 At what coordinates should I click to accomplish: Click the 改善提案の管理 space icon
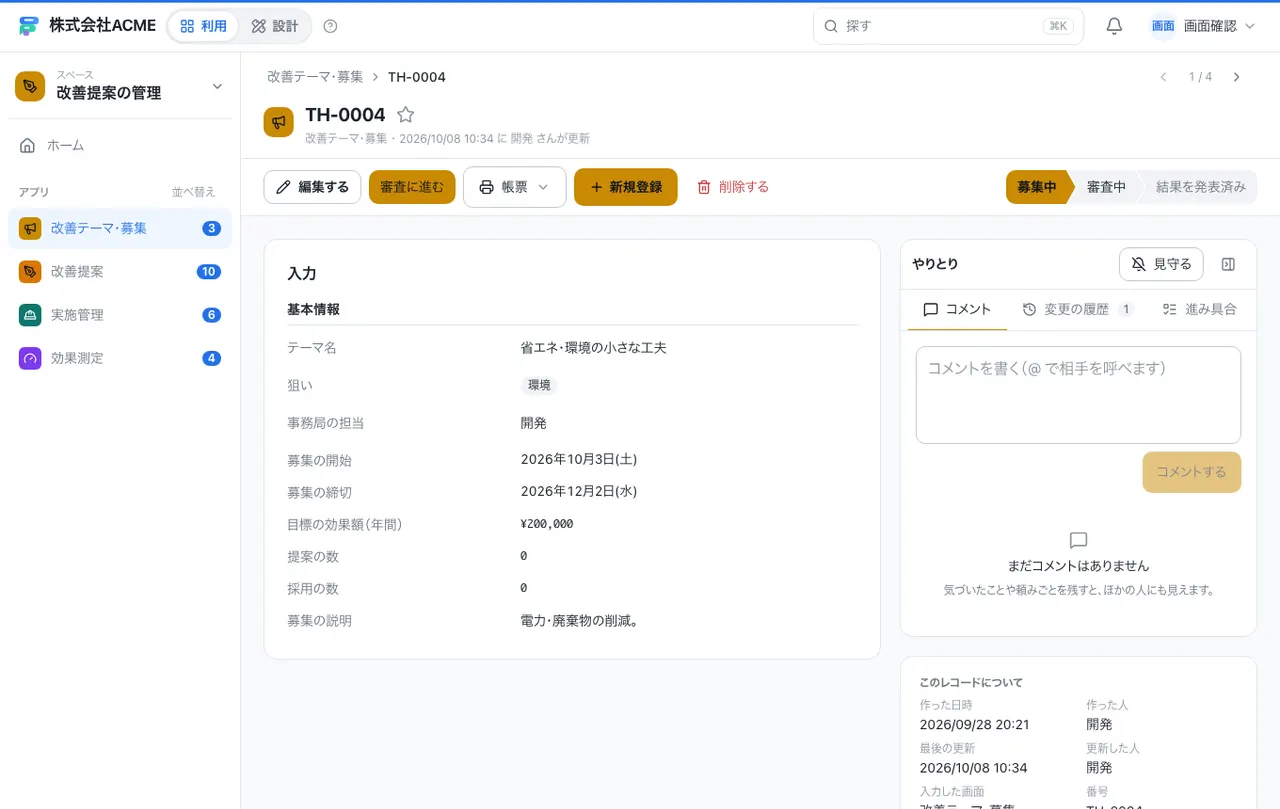pos(30,86)
